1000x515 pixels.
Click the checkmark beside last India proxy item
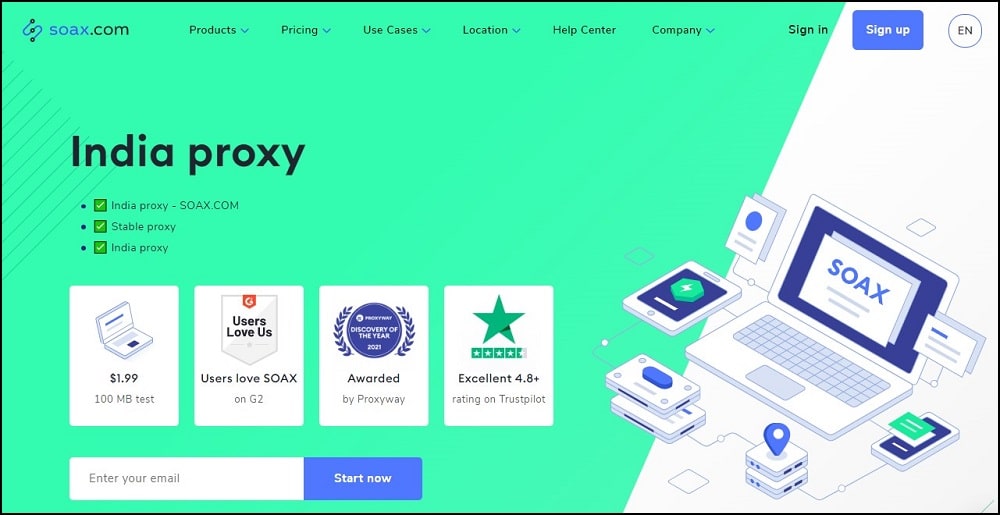coord(100,247)
